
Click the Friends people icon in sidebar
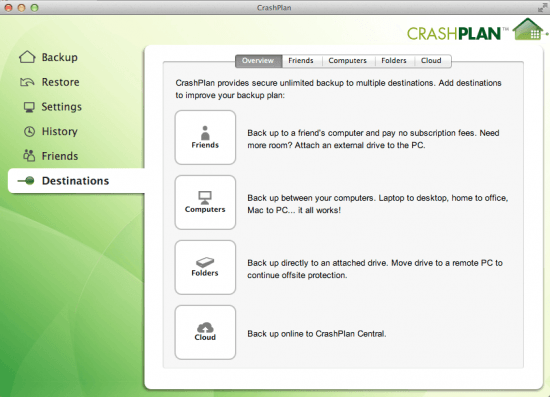29,156
